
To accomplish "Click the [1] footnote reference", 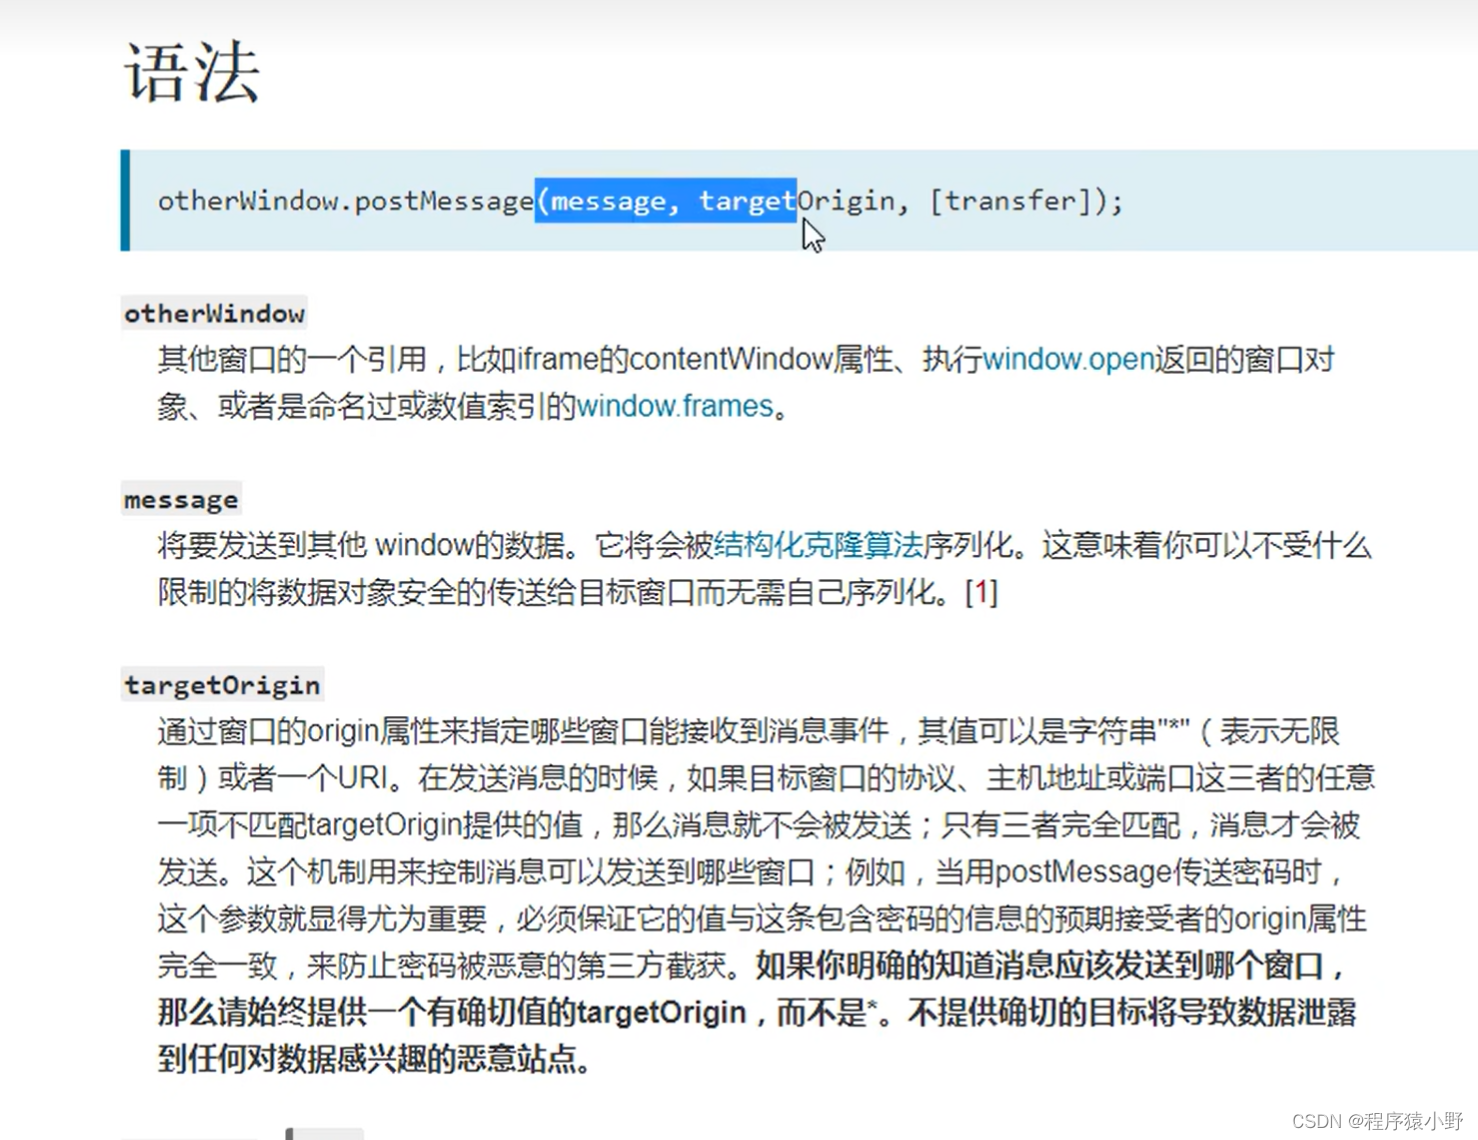I will pos(981,592).
